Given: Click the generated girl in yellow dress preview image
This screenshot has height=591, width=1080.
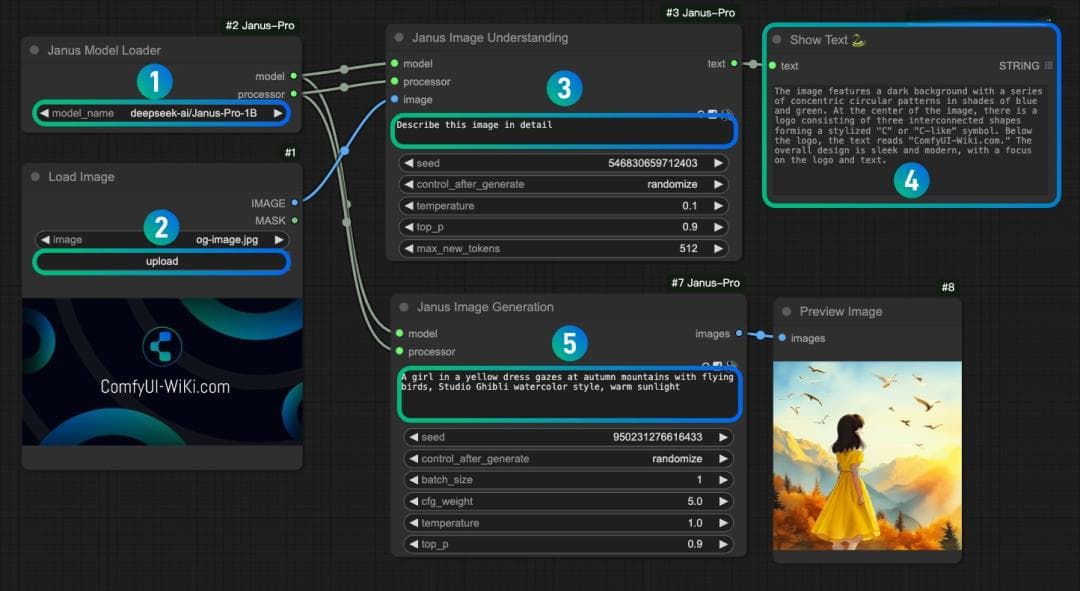Looking at the screenshot, I should pos(867,456).
